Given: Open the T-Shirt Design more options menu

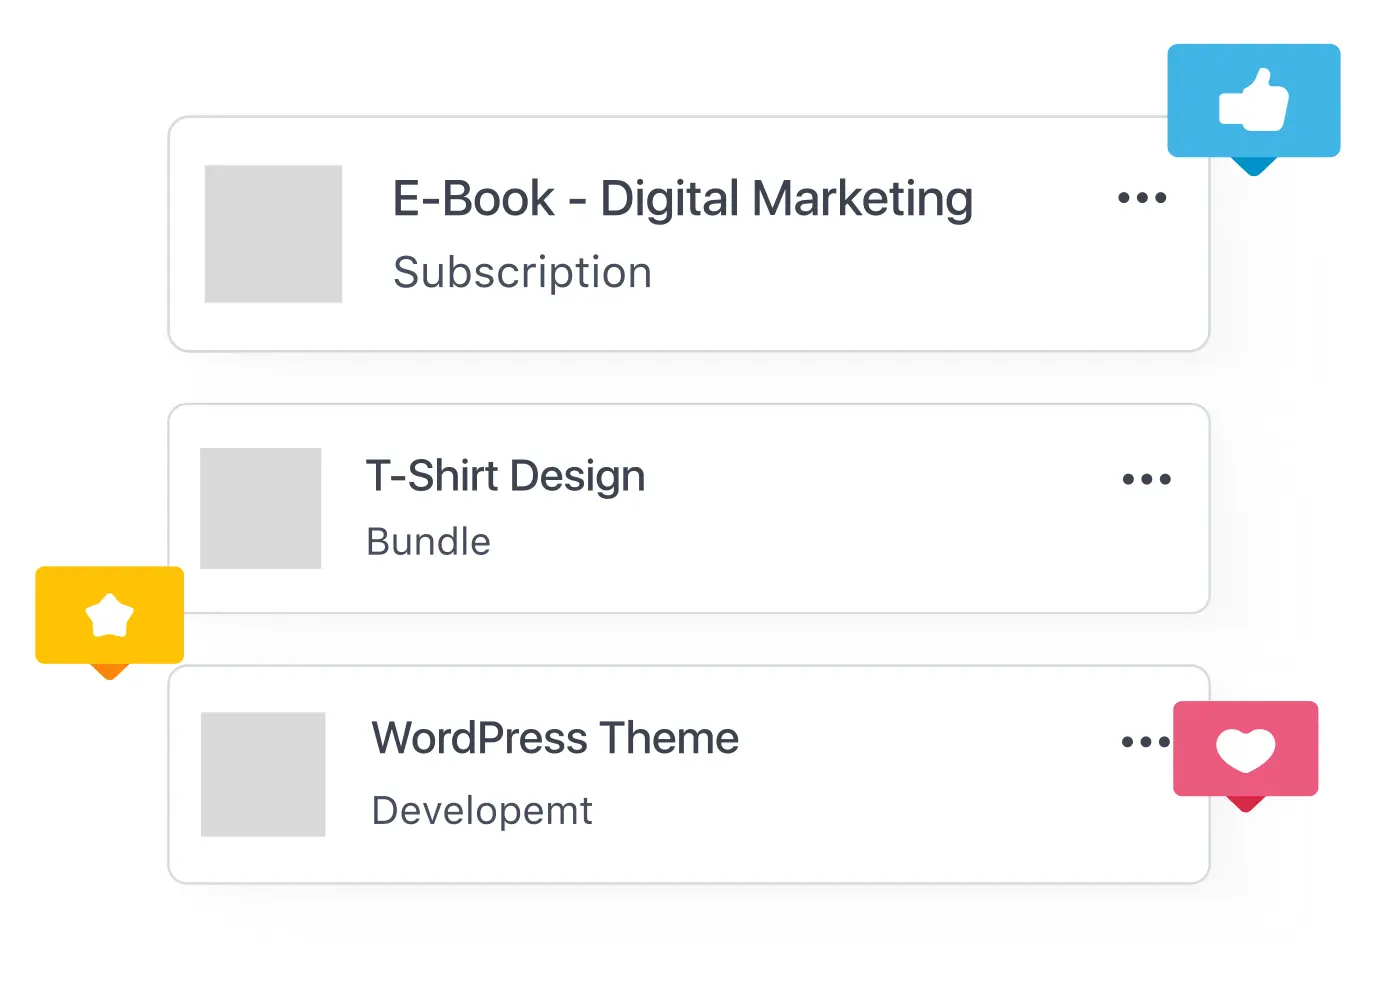Looking at the screenshot, I should (1146, 480).
